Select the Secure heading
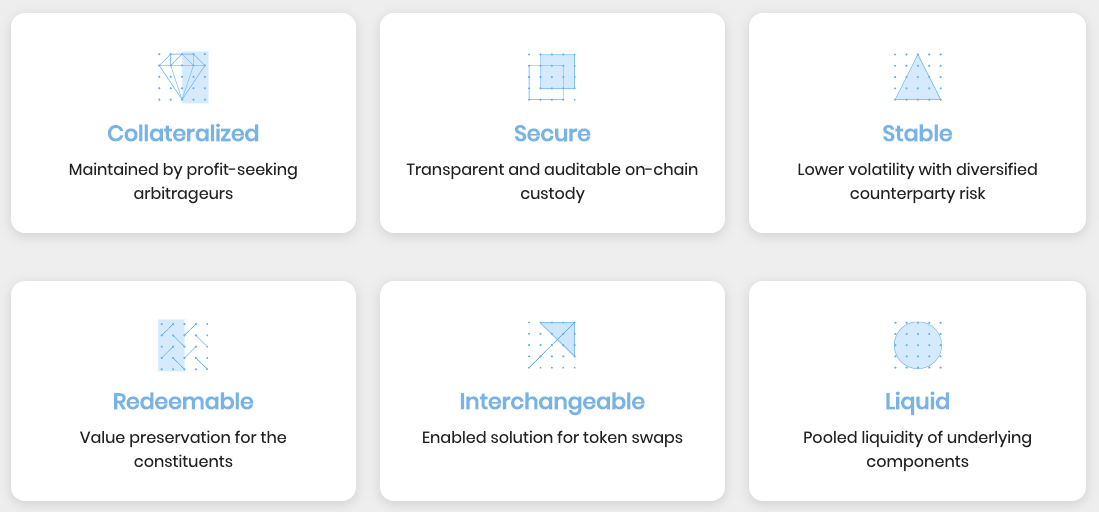Screen dimensions: 1099x512 552,133
